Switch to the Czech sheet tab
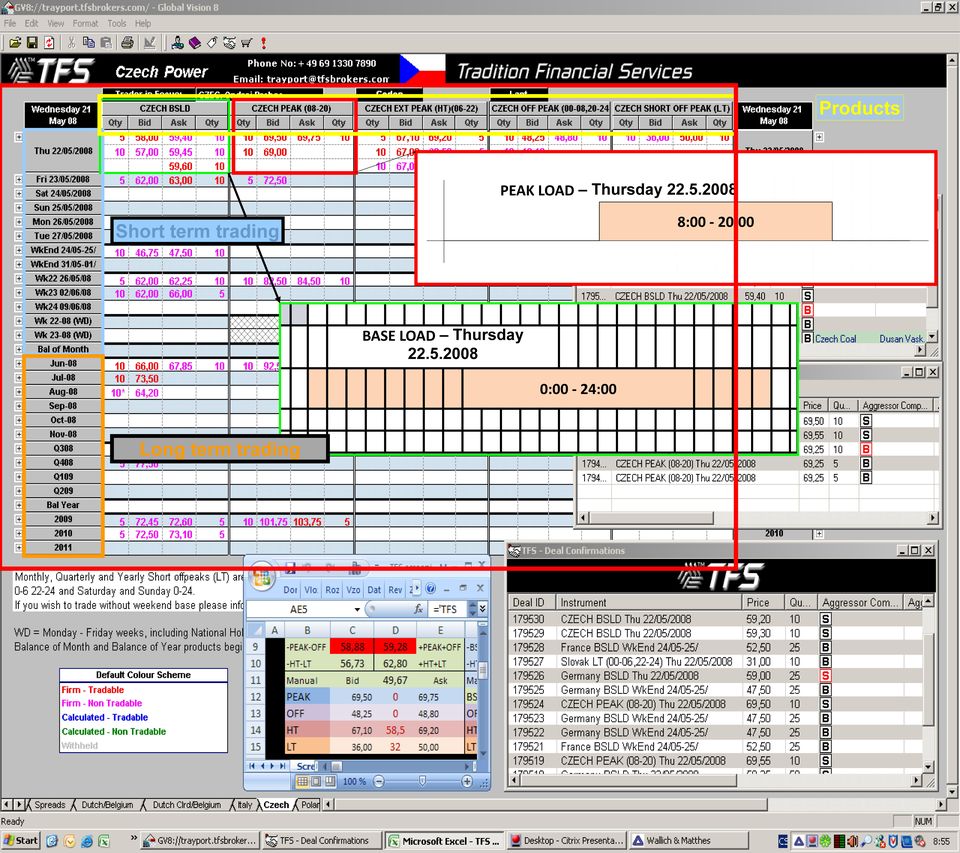Screen dimensions: 960x853 (276, 805)
